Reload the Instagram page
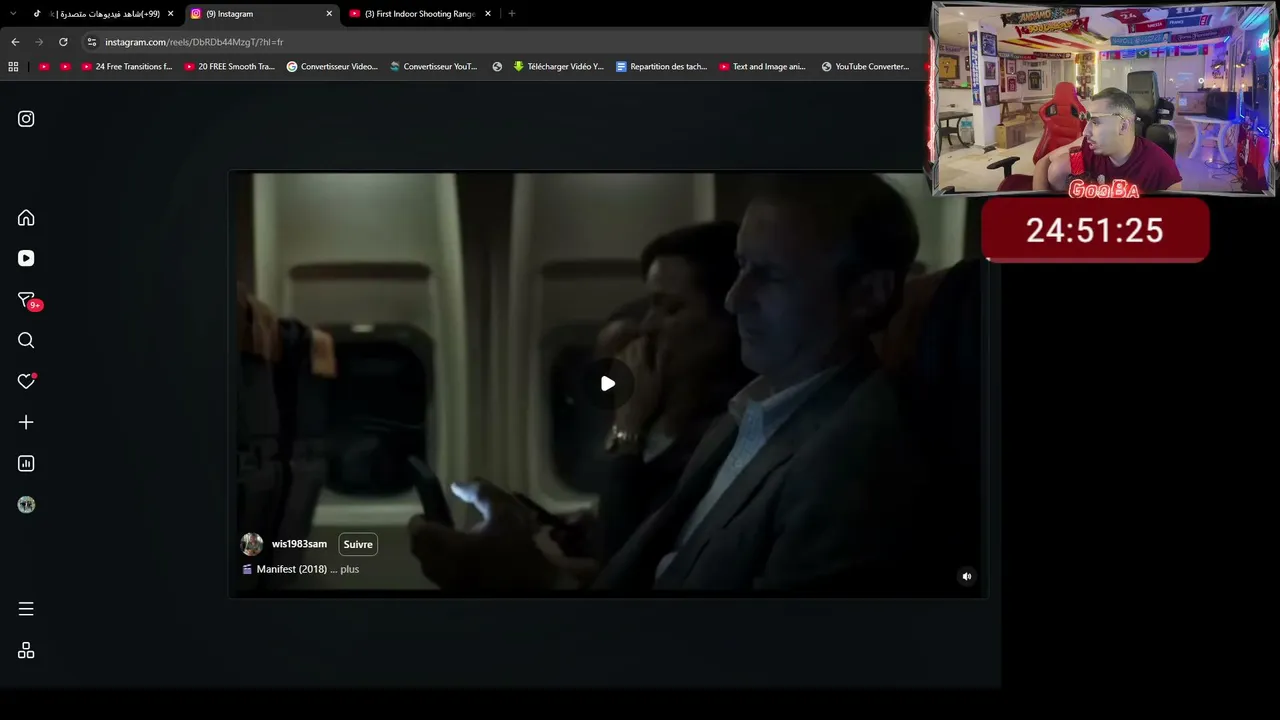This screenshot has width=1280, height=720. 63,42
